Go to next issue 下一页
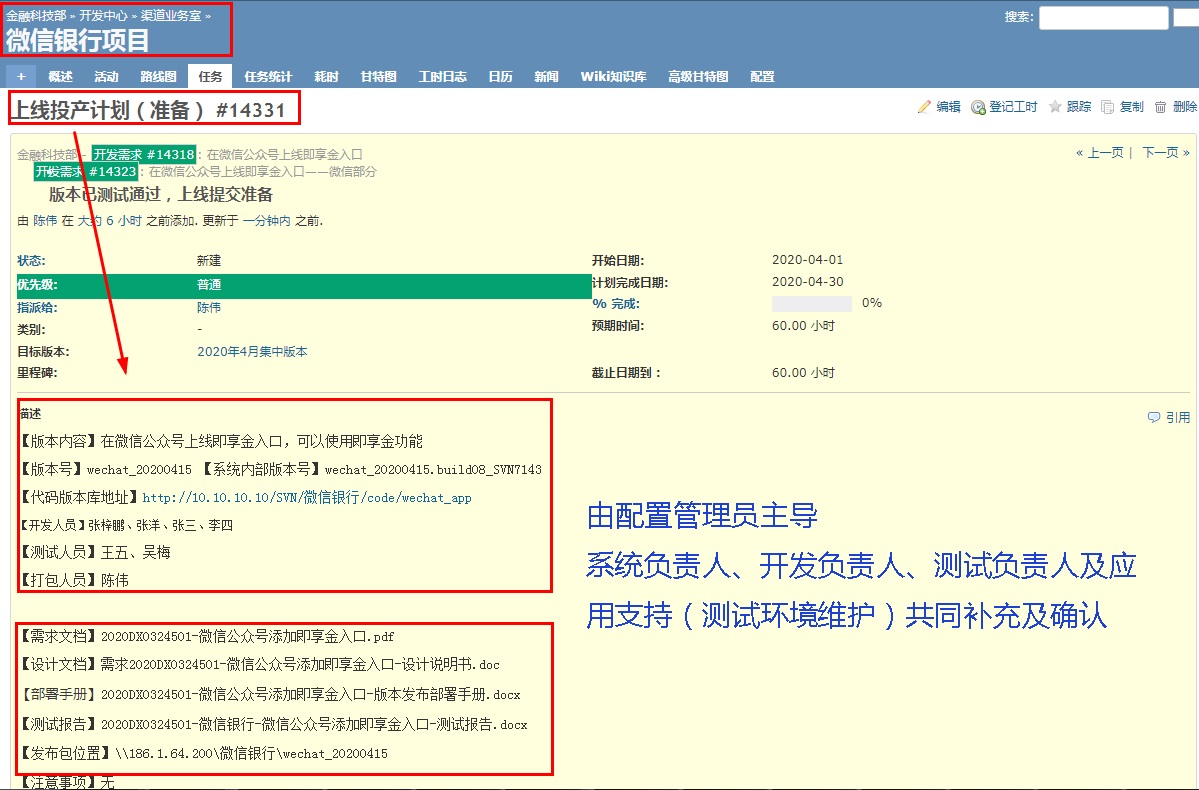The image size is (1199, 790). [x=1166, y=153]
